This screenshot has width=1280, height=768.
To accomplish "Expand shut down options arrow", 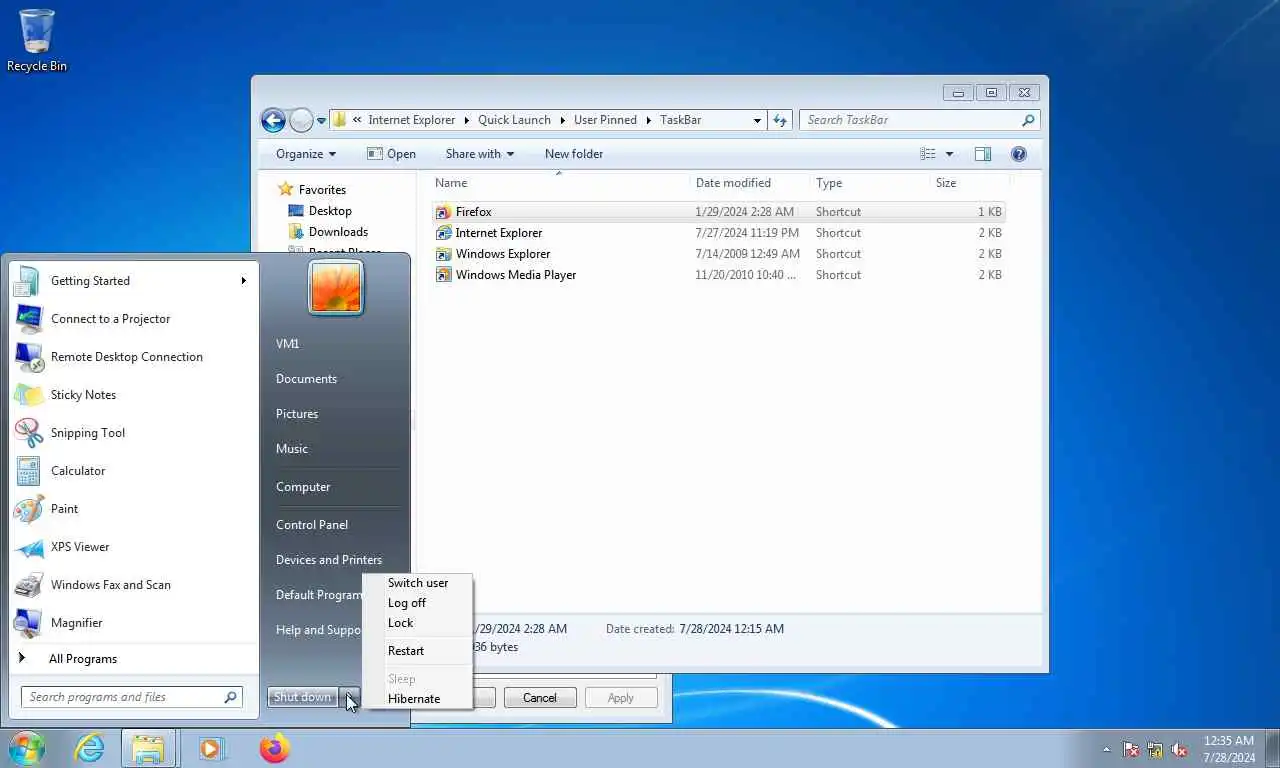I will (349, 697).
